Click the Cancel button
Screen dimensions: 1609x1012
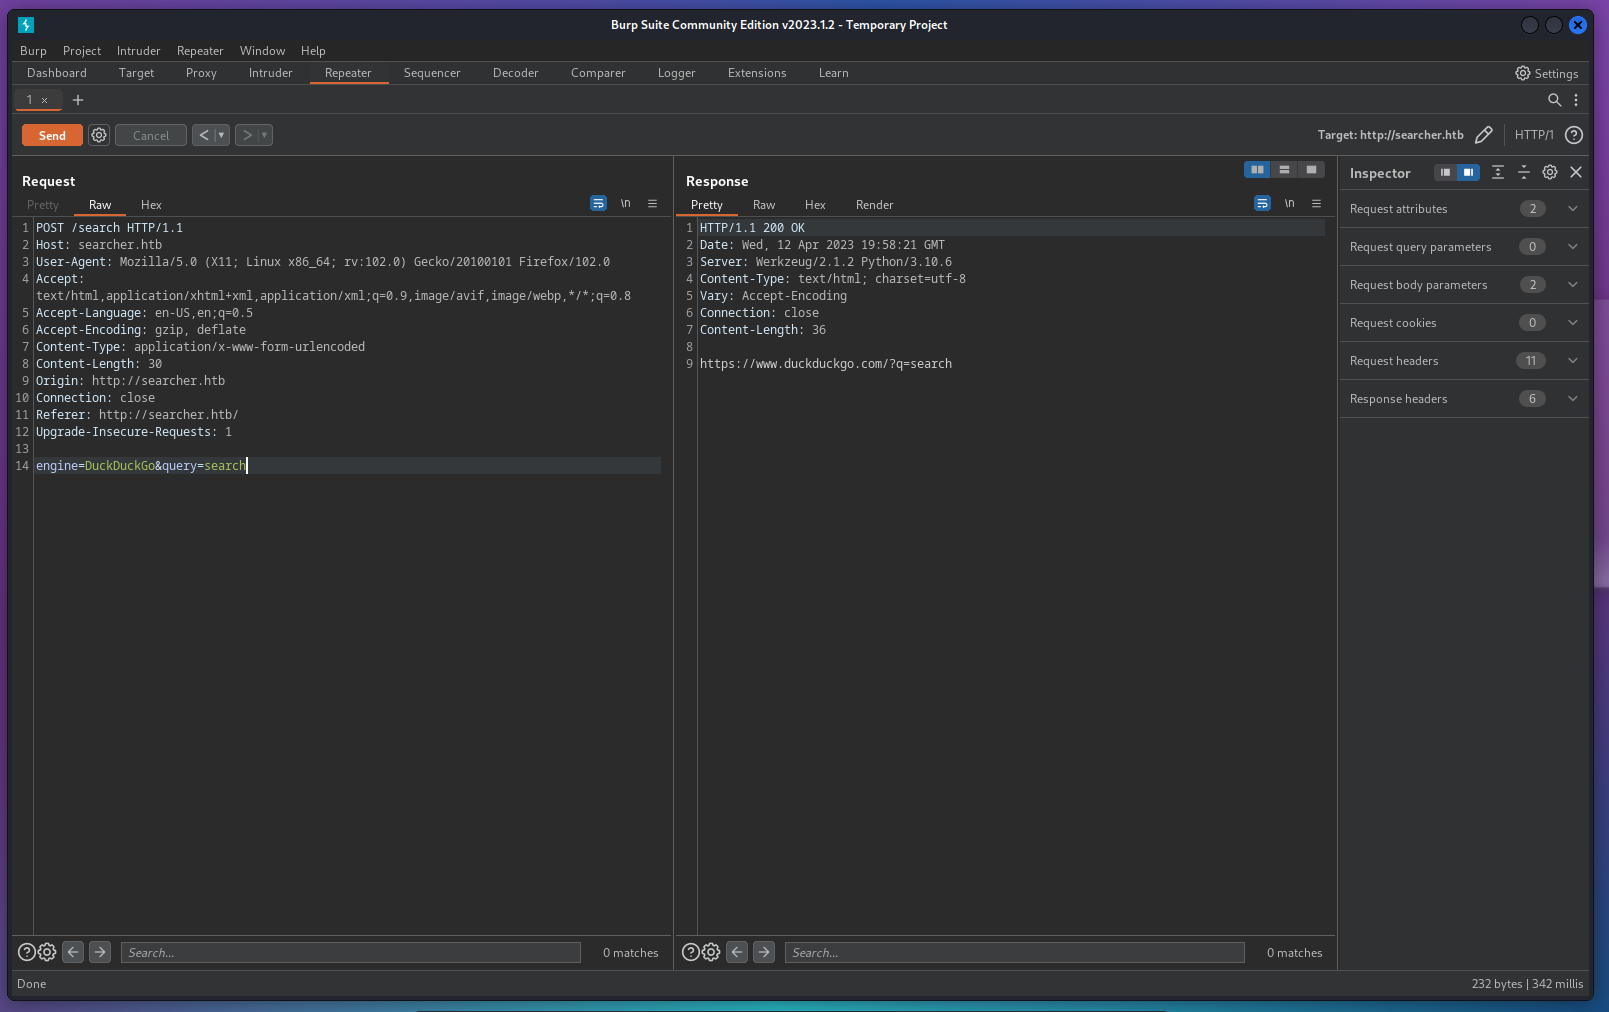[x=151, y=135]
